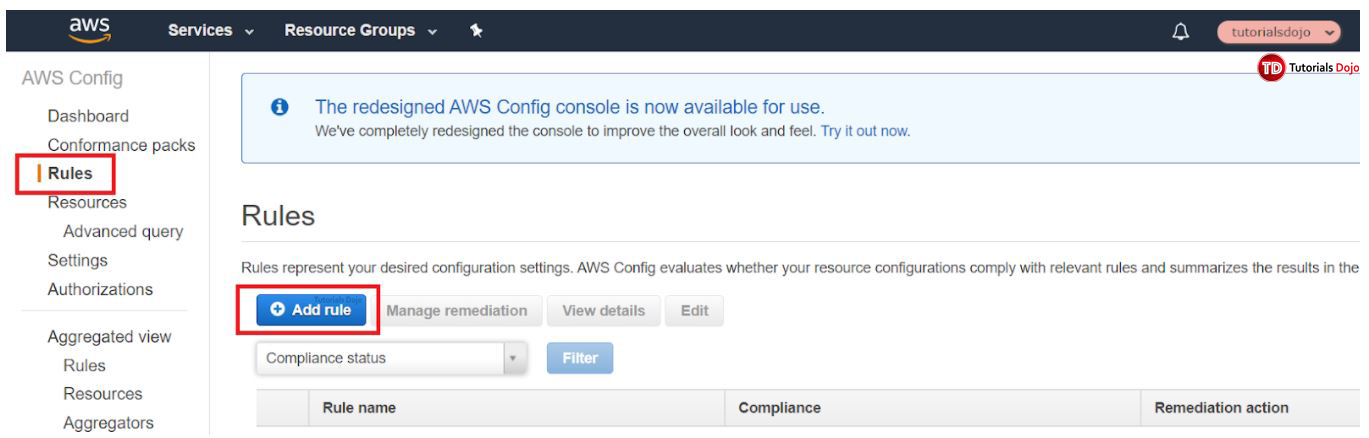Click the info icon in the banner
1369x438 pixels.
(x=281, y=107)
